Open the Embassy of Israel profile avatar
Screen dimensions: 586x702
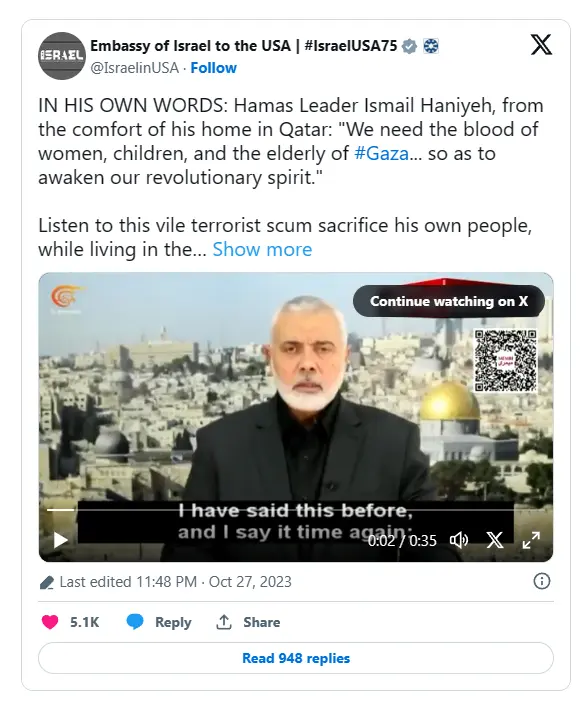tap(62, 56)
